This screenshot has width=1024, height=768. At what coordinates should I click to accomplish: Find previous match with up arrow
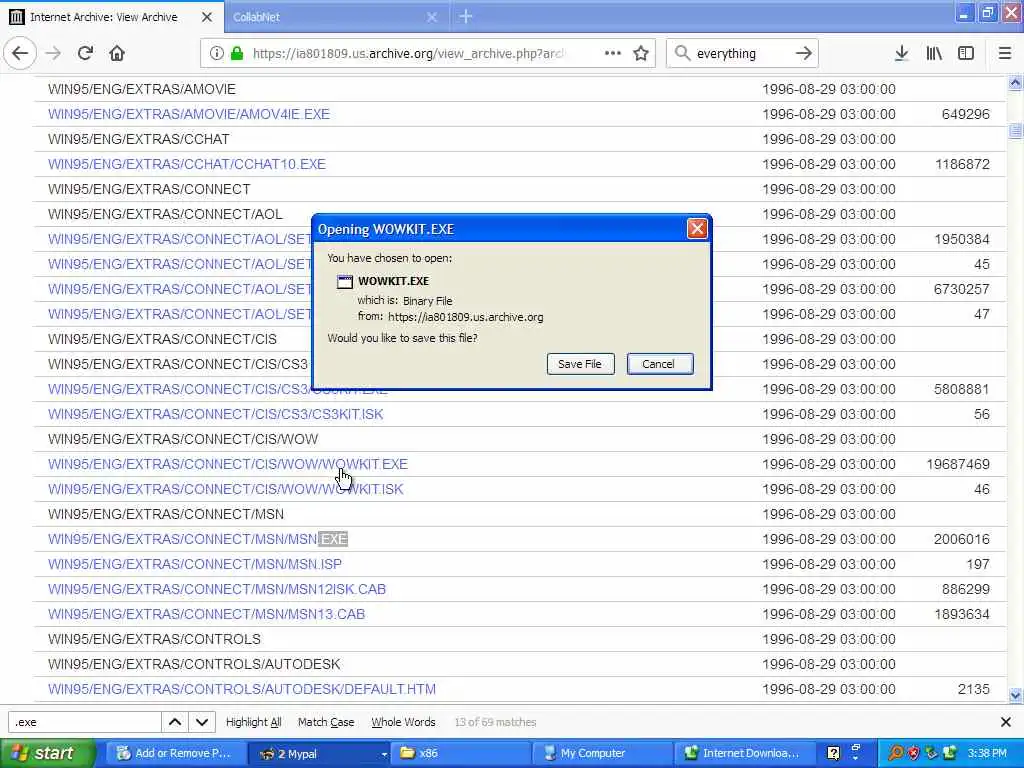175,722
